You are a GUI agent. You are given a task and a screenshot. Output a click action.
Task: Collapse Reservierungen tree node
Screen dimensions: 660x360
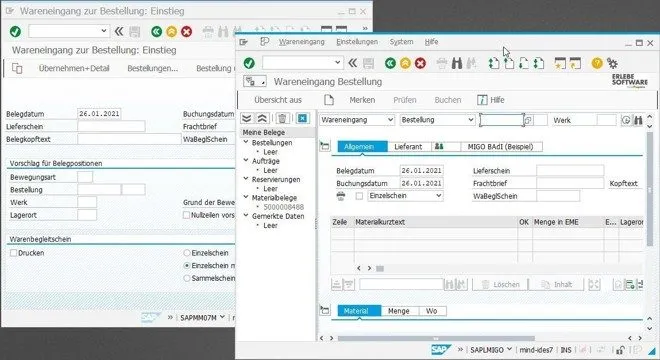(246, 179)
